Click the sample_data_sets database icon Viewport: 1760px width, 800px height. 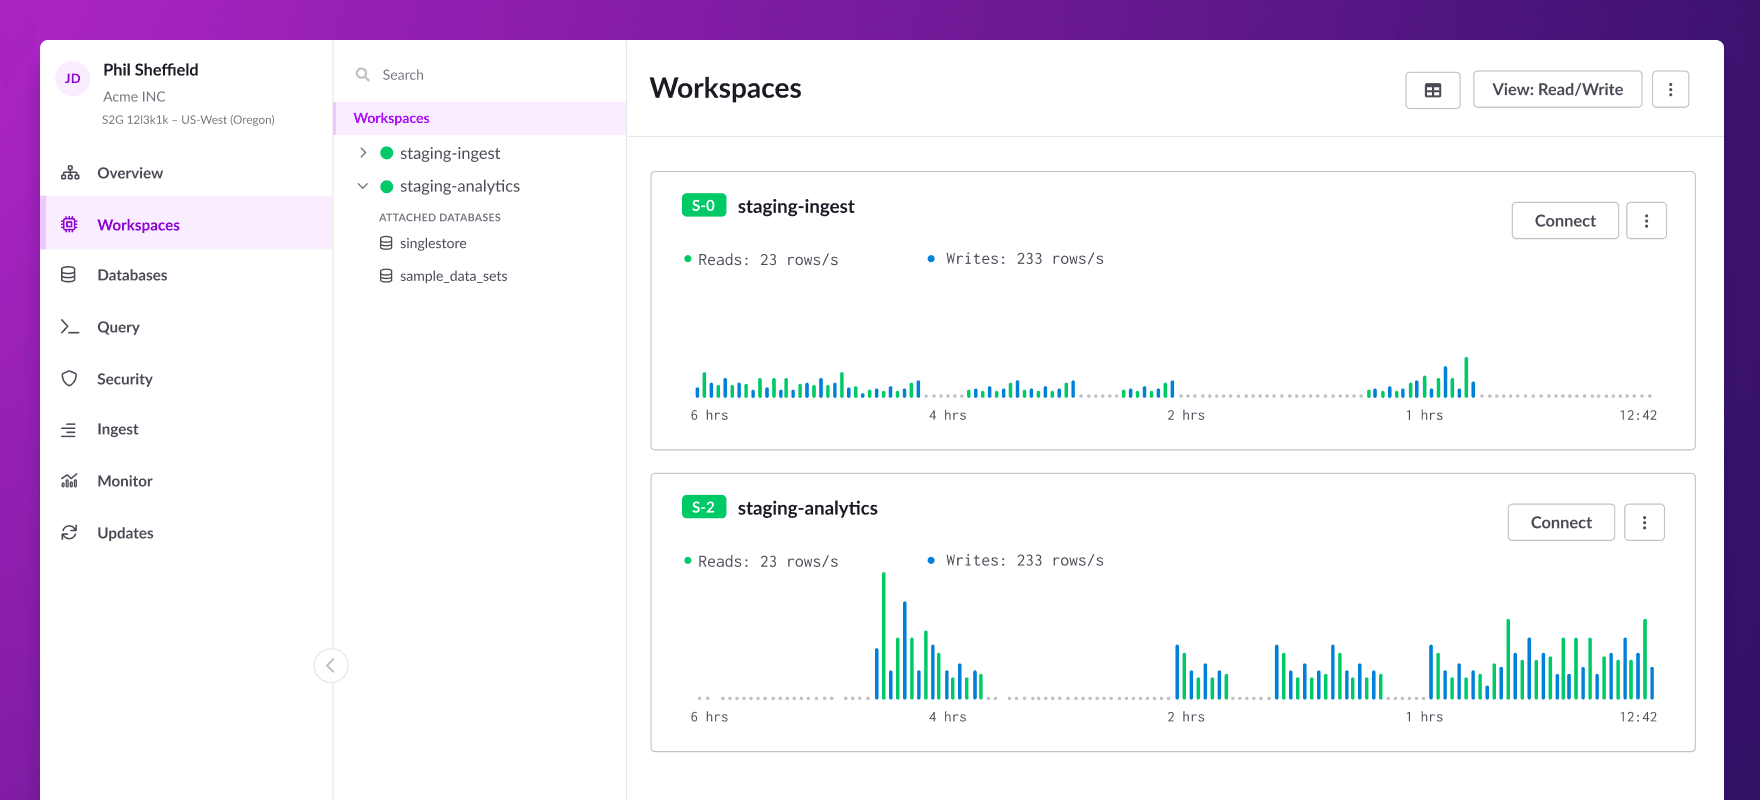386,276
